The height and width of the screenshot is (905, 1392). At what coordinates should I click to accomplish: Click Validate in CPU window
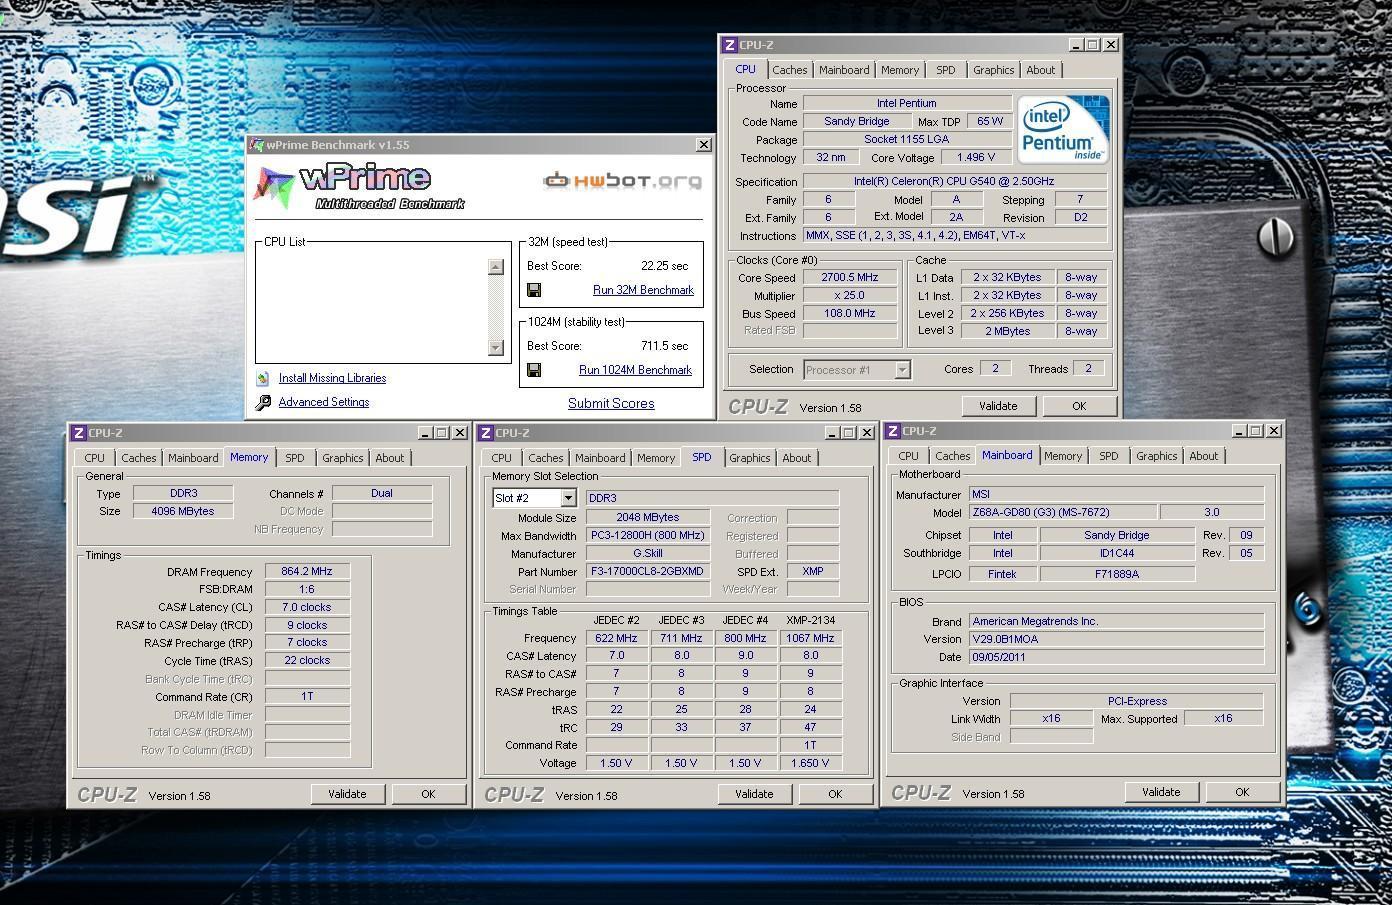pos(998,406)
